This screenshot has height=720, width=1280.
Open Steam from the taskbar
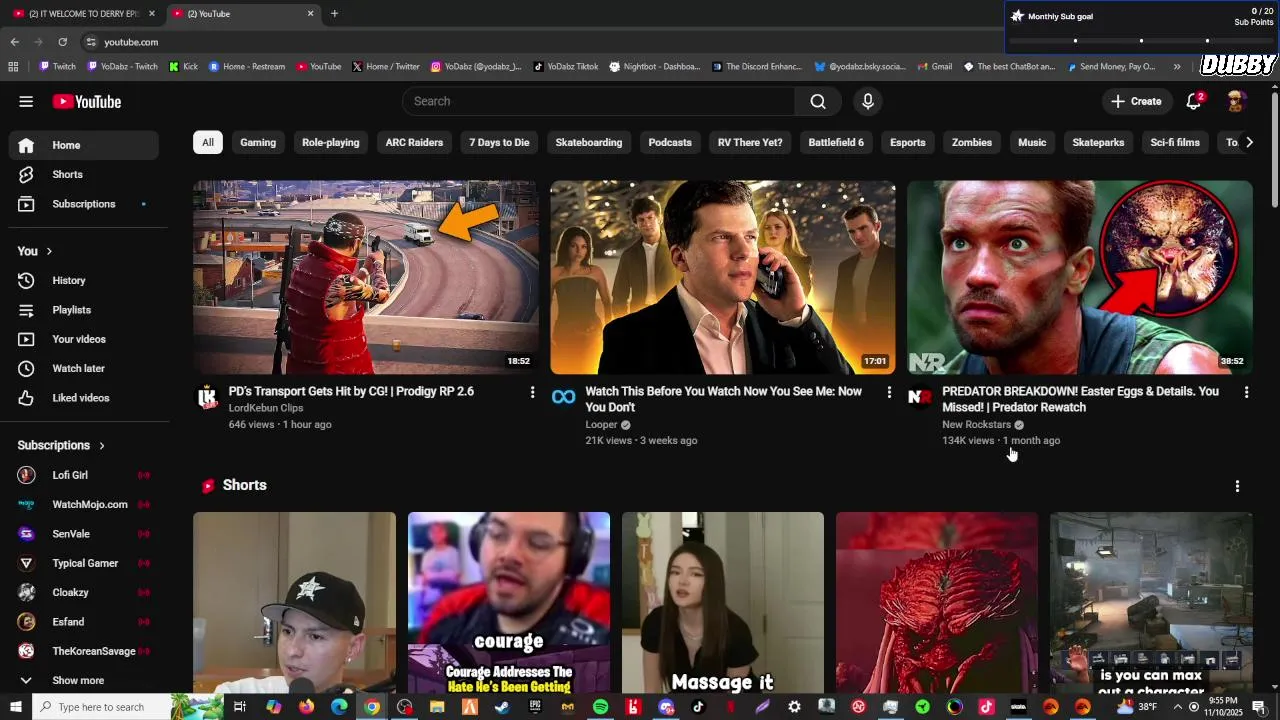click(x=502, y=707)
